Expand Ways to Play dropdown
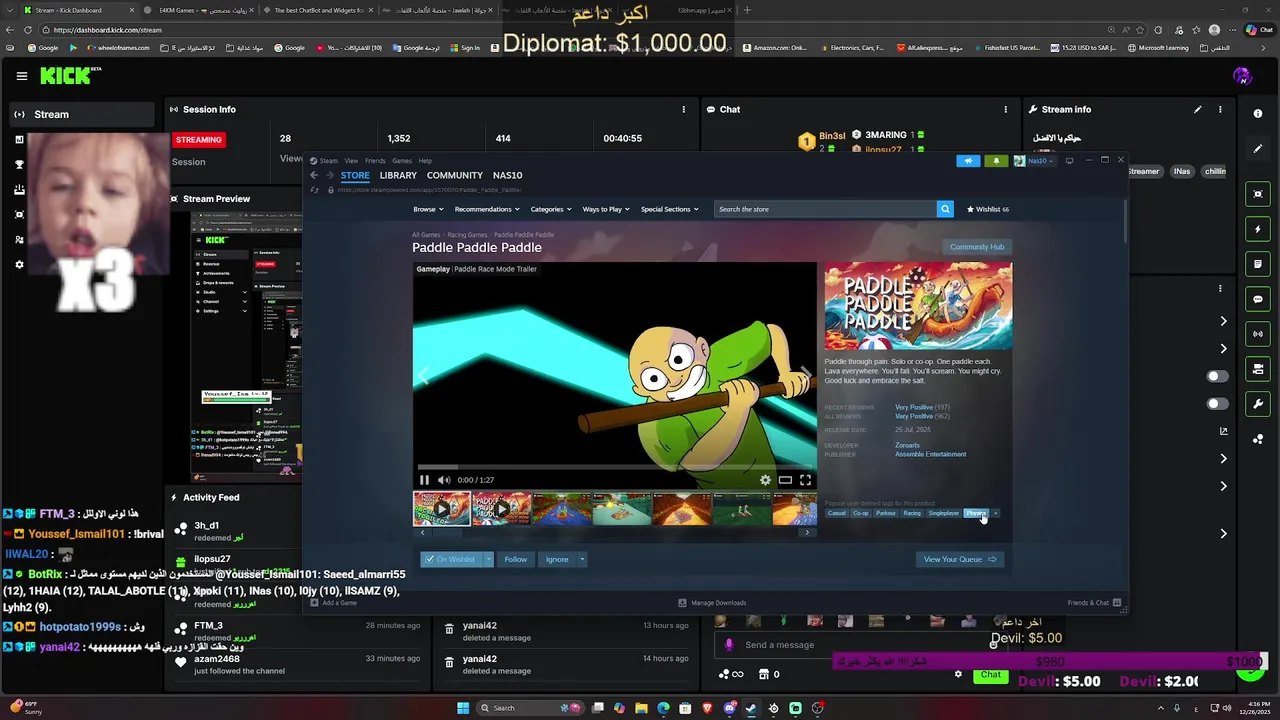Viewport: 1280px width, 720px height. 606,209
